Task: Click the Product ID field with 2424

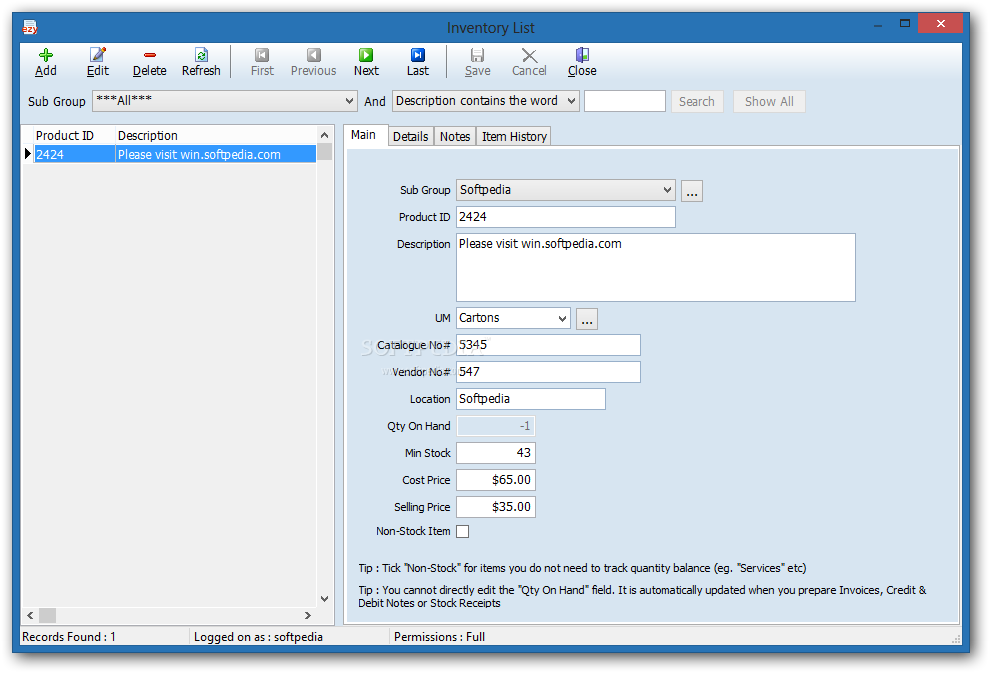Action: 566,217
